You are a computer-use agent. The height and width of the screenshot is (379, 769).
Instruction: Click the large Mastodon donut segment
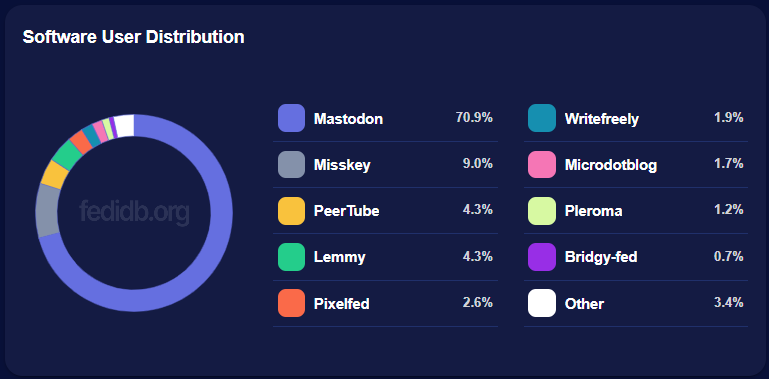pos(216,245)
